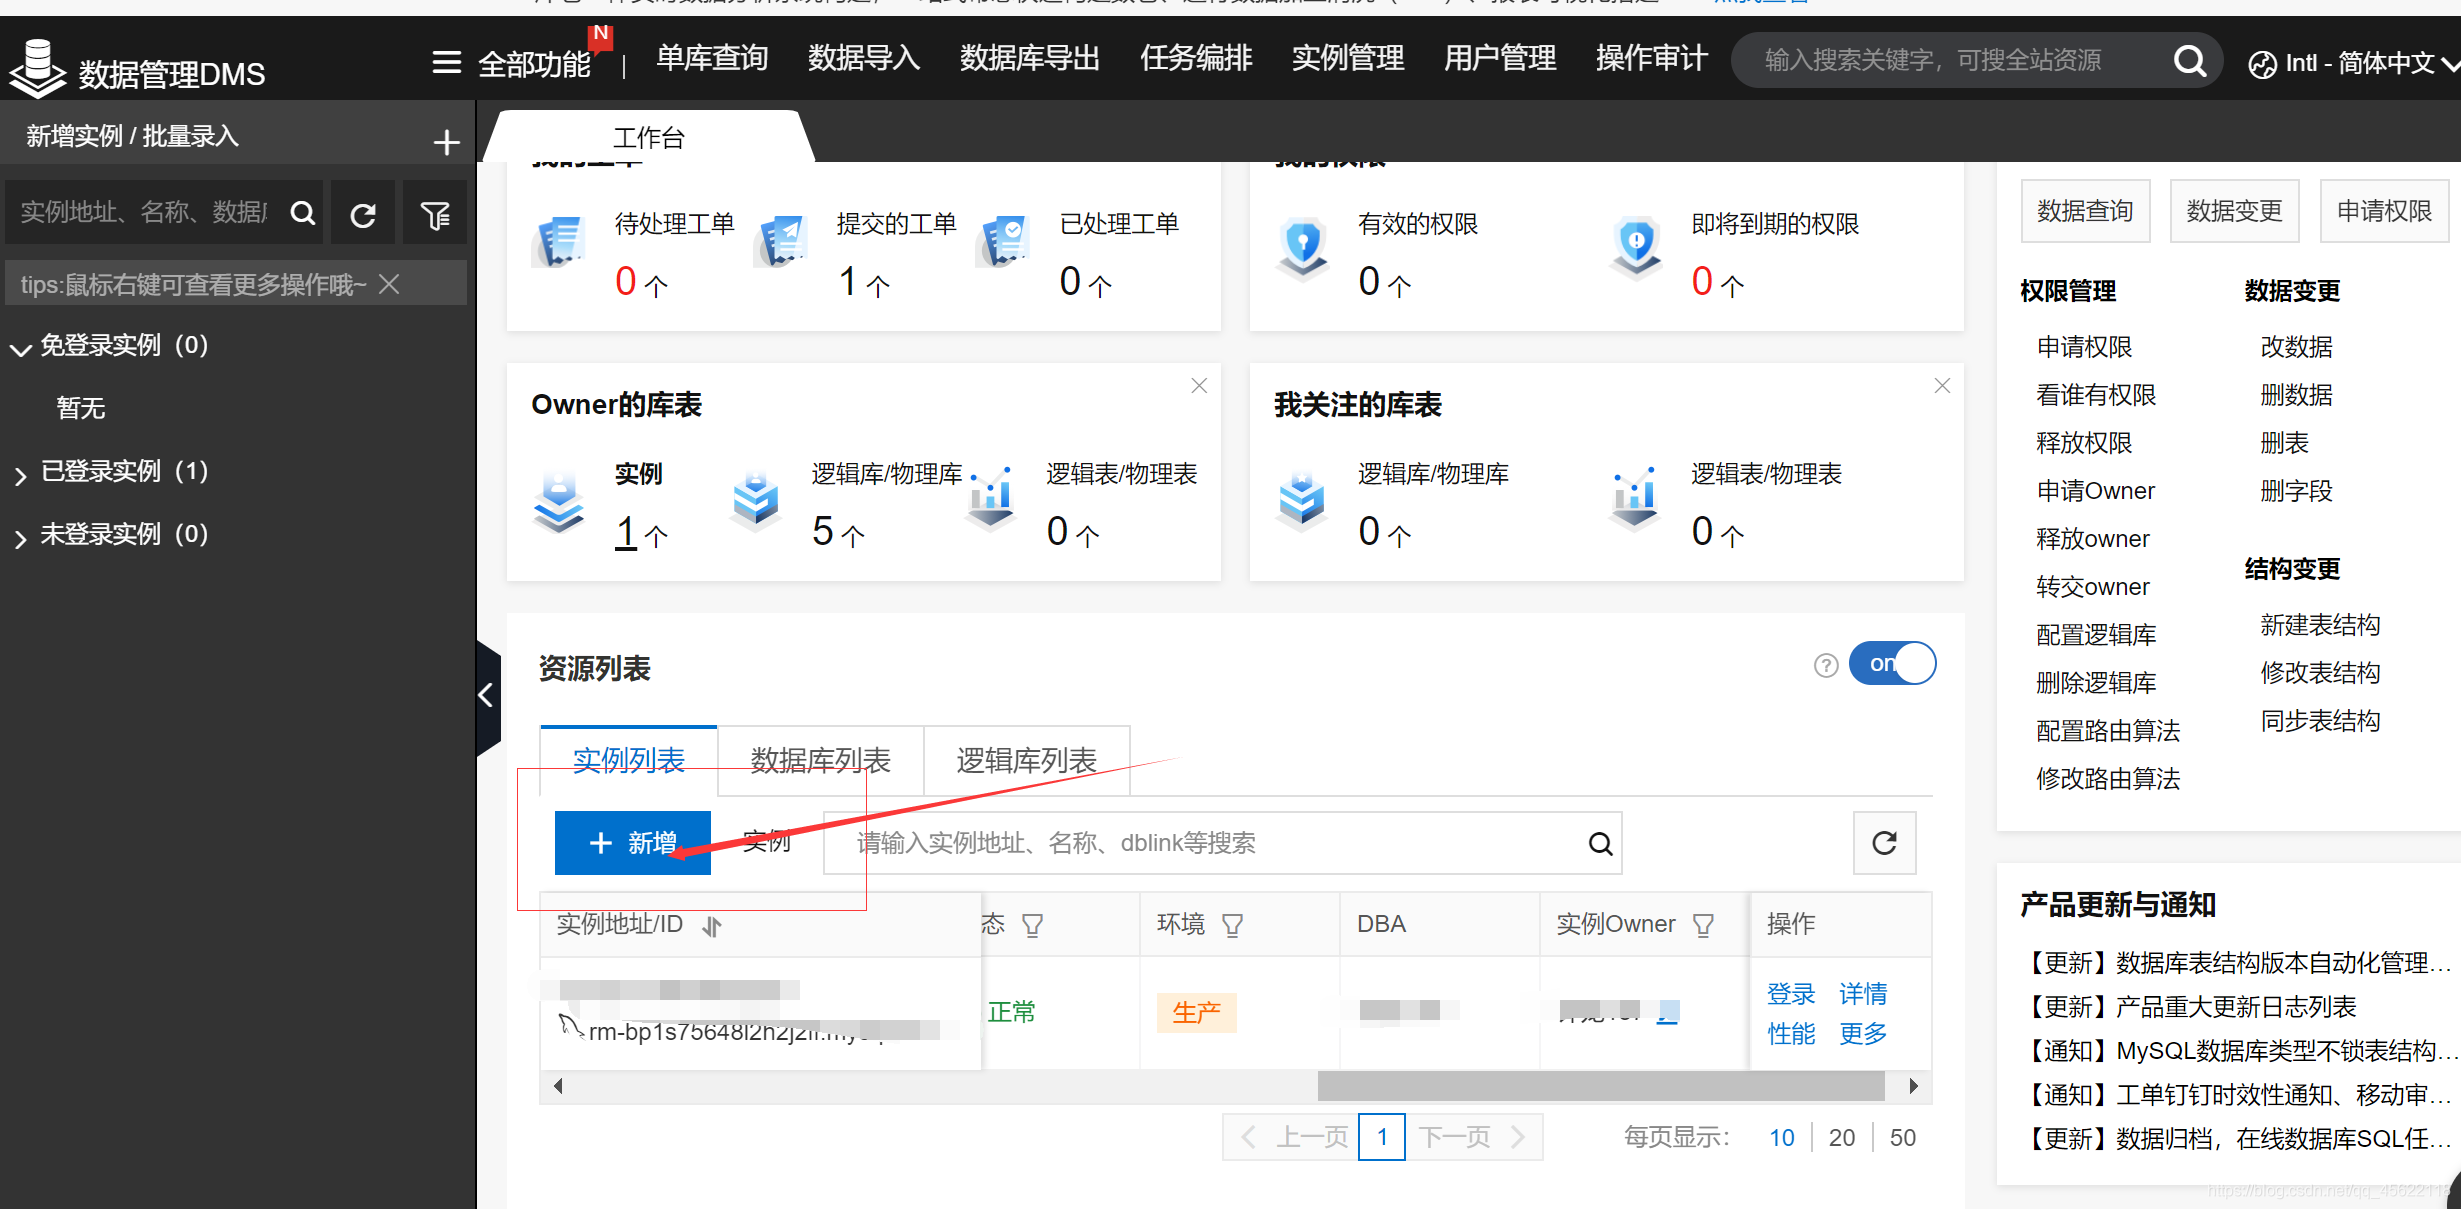Click the 登录 link in instance row

click(x=1790, y=993)
